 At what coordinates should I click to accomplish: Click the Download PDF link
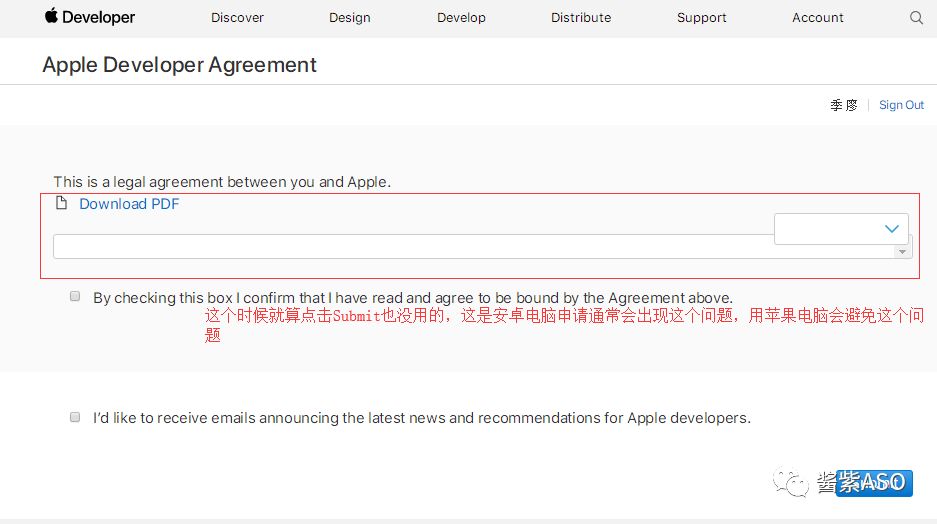tap(129, 204)
